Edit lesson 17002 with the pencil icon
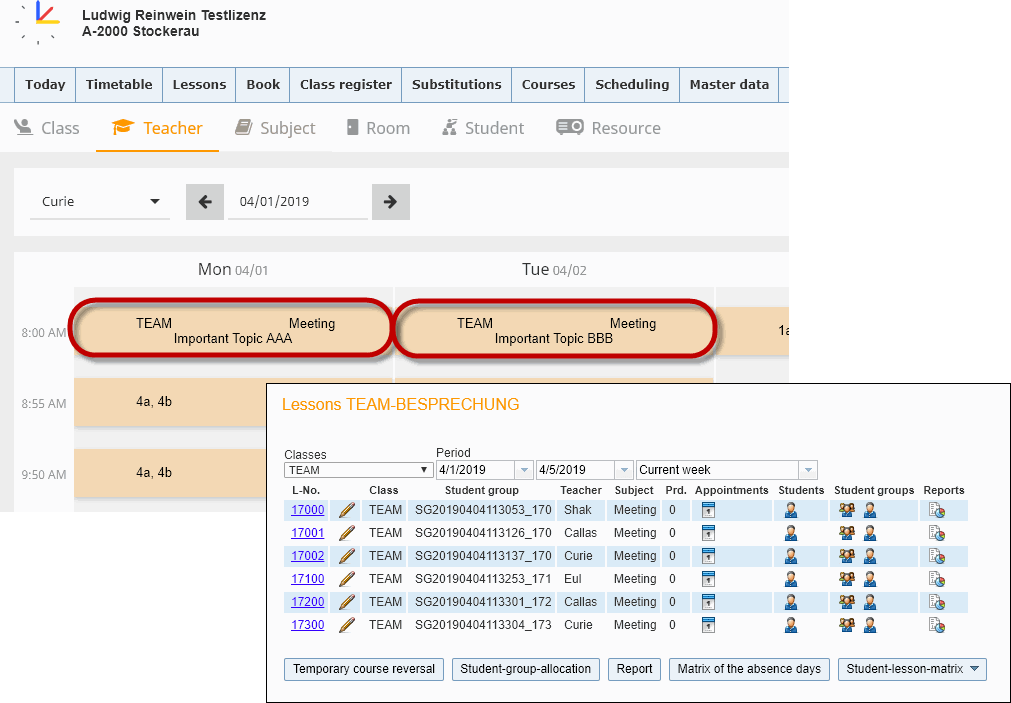The image size is (1011, 703). [x=347, y=556]
